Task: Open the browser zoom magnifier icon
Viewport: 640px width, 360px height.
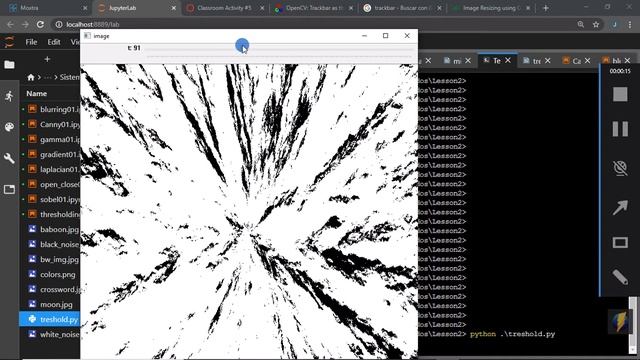Action: (580, 24)
